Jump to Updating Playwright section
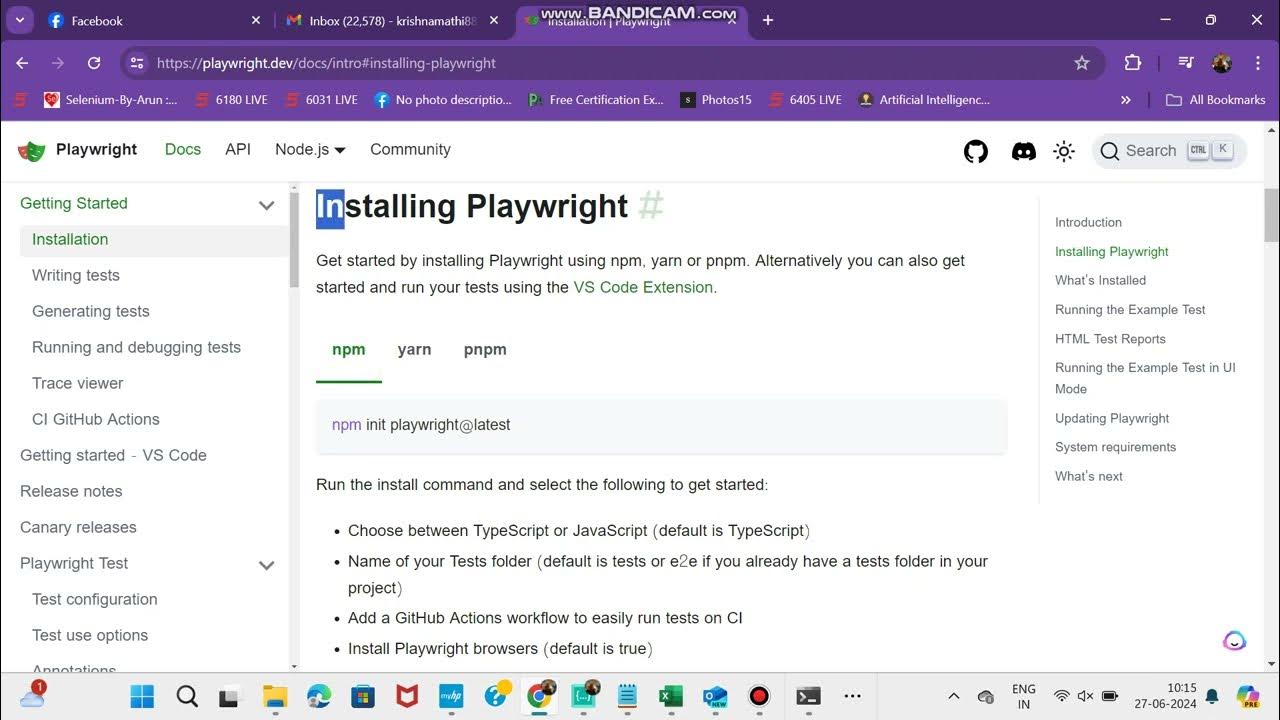The width and height of the screenshot is (1280, 720). click(x=1112, y=418)
